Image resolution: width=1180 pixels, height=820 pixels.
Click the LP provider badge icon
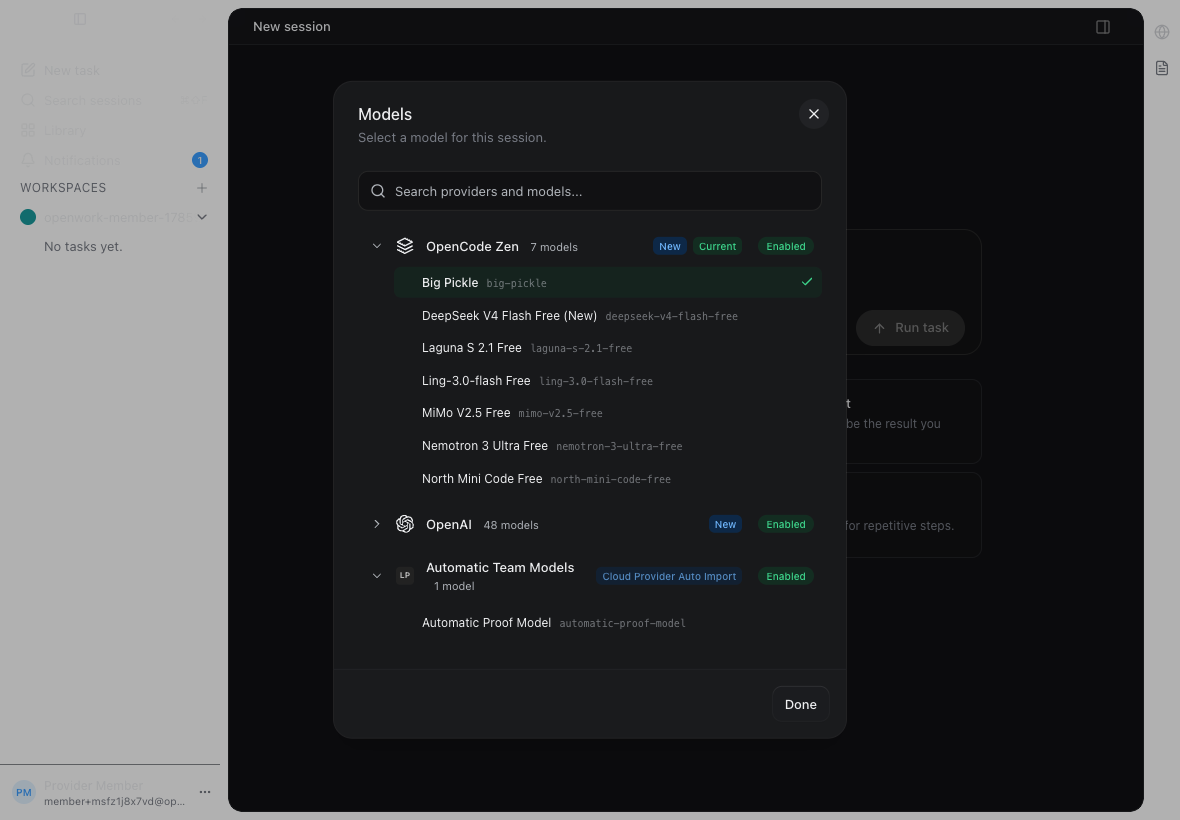coord(405,576)
